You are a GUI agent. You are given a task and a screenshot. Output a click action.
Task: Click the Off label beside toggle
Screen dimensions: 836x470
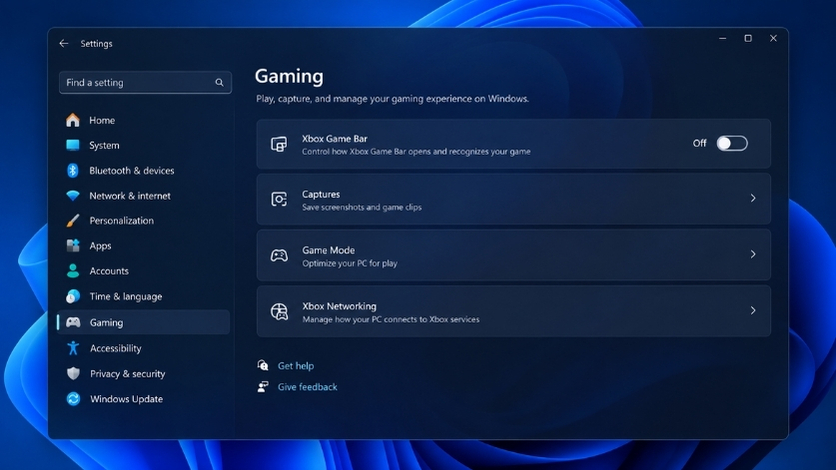700,143
